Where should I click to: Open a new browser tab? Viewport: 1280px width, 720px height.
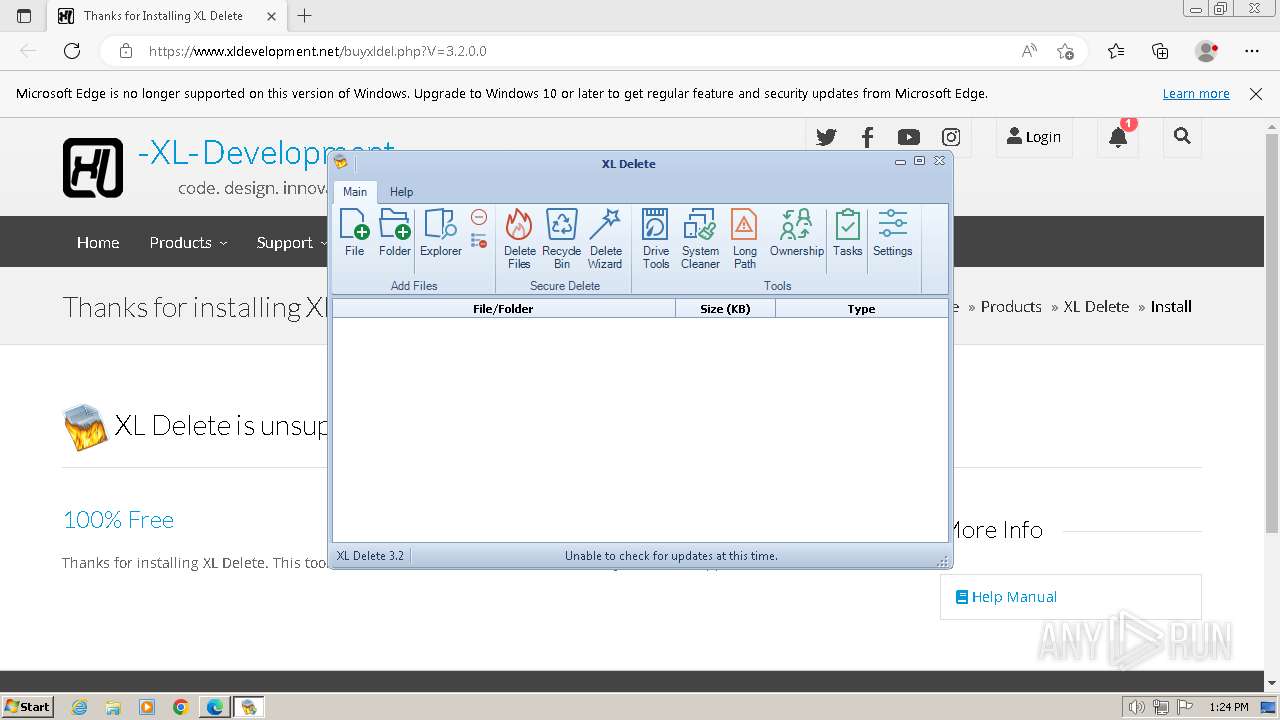pyautogui.click(x=305, y=16)
